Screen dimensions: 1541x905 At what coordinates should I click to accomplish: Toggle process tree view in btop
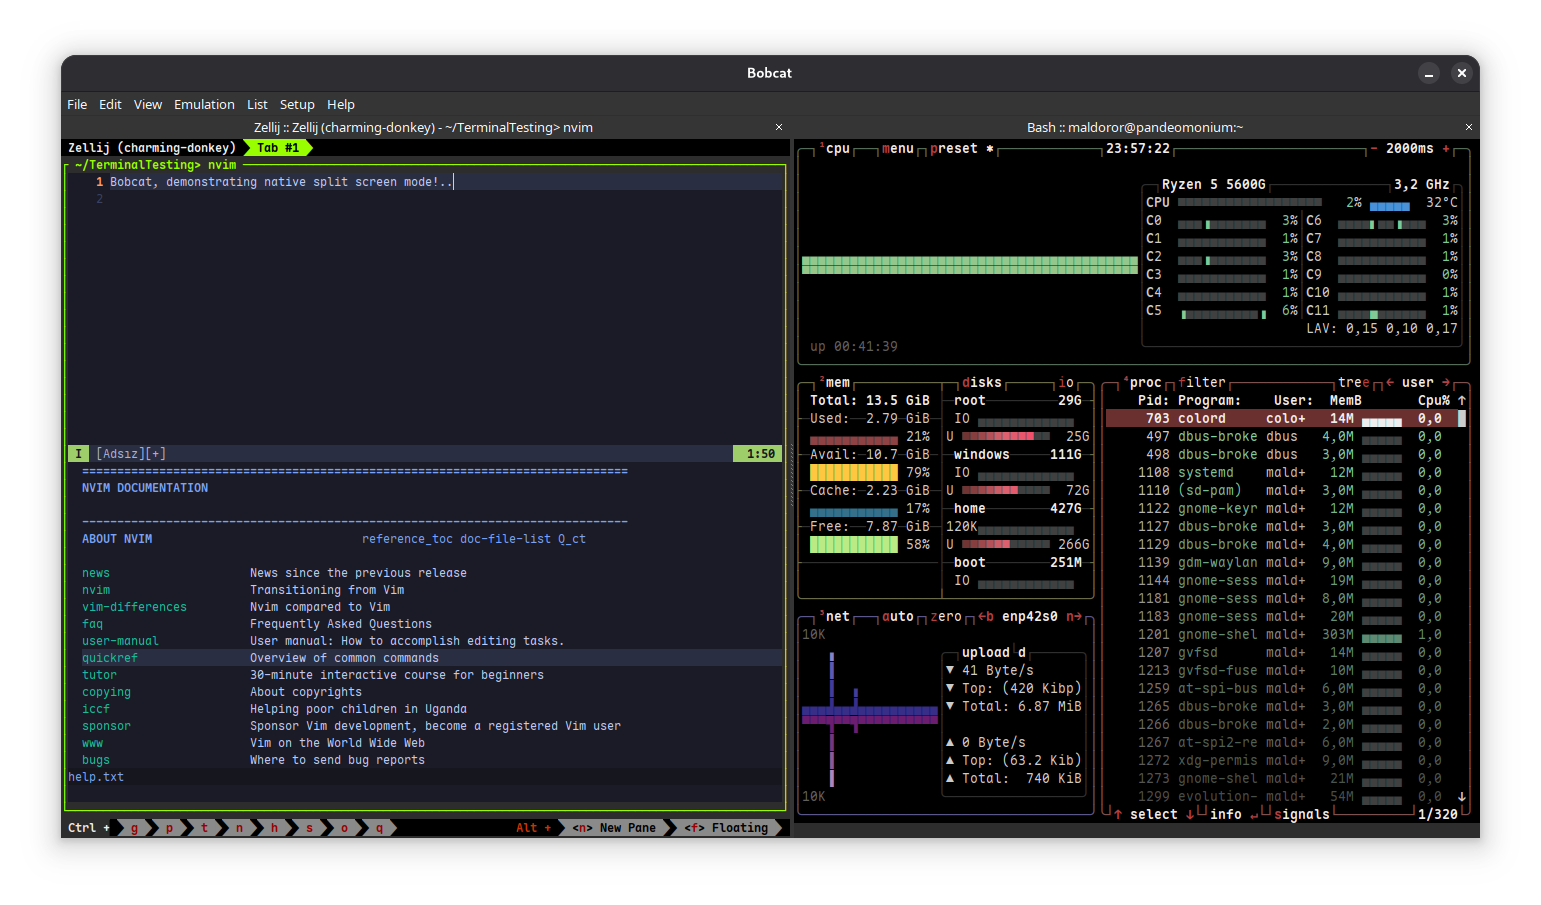tap(1353, 383)
